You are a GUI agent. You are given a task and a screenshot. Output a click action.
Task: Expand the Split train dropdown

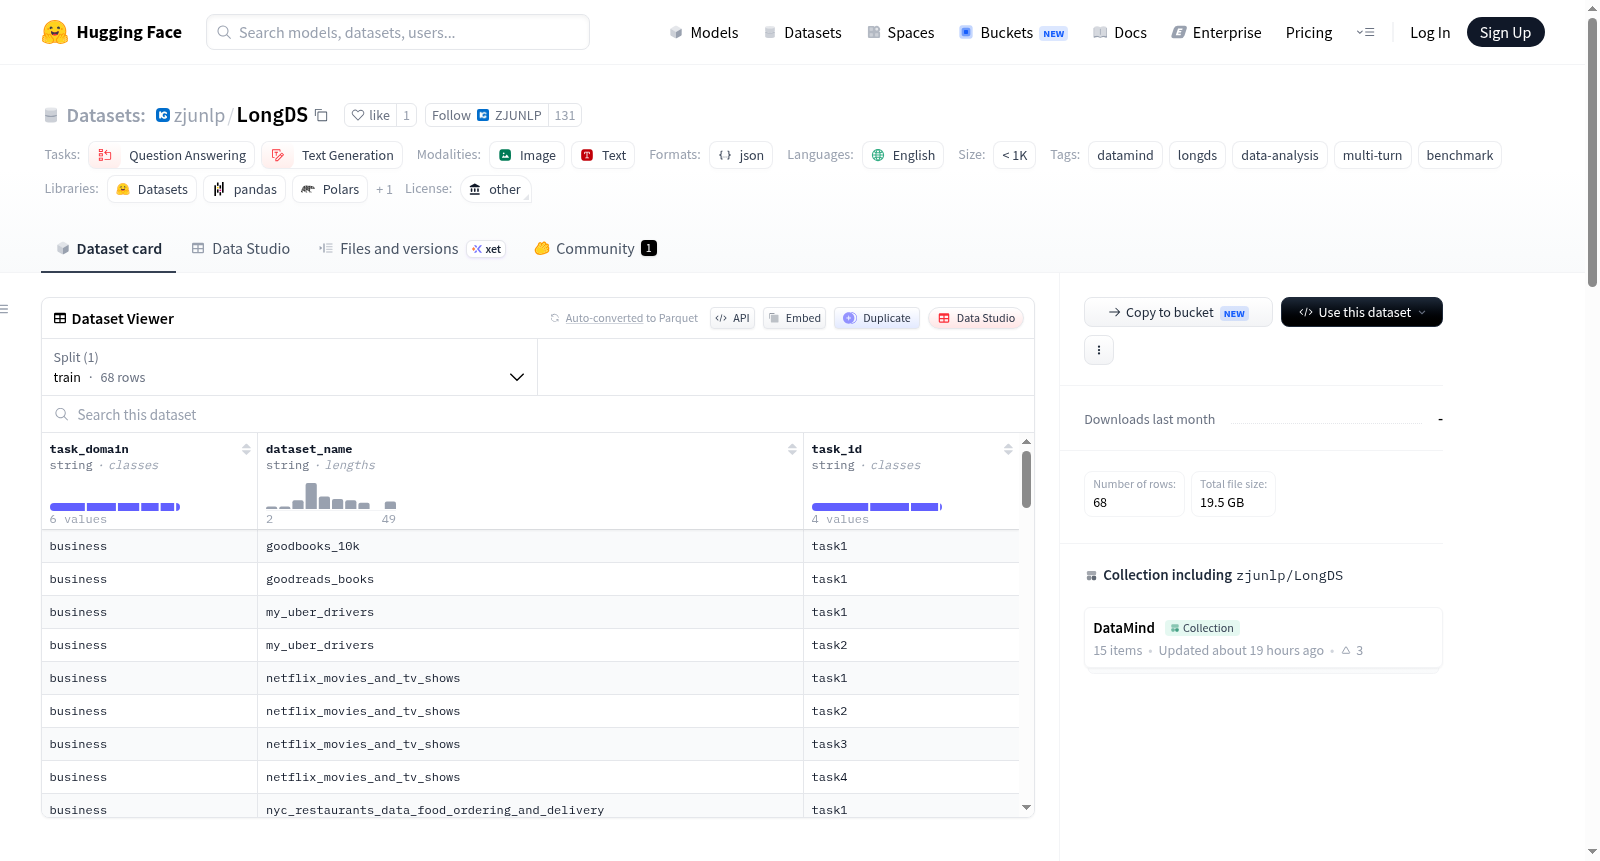[x=290, y=367]
